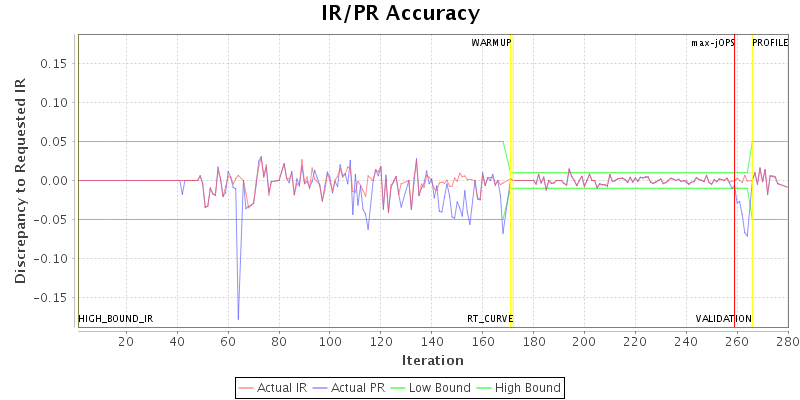Click the deepest blue spike near iteration 64
Image resolution: width=800 pixels, height=400 pixels.
click(238, 317)
